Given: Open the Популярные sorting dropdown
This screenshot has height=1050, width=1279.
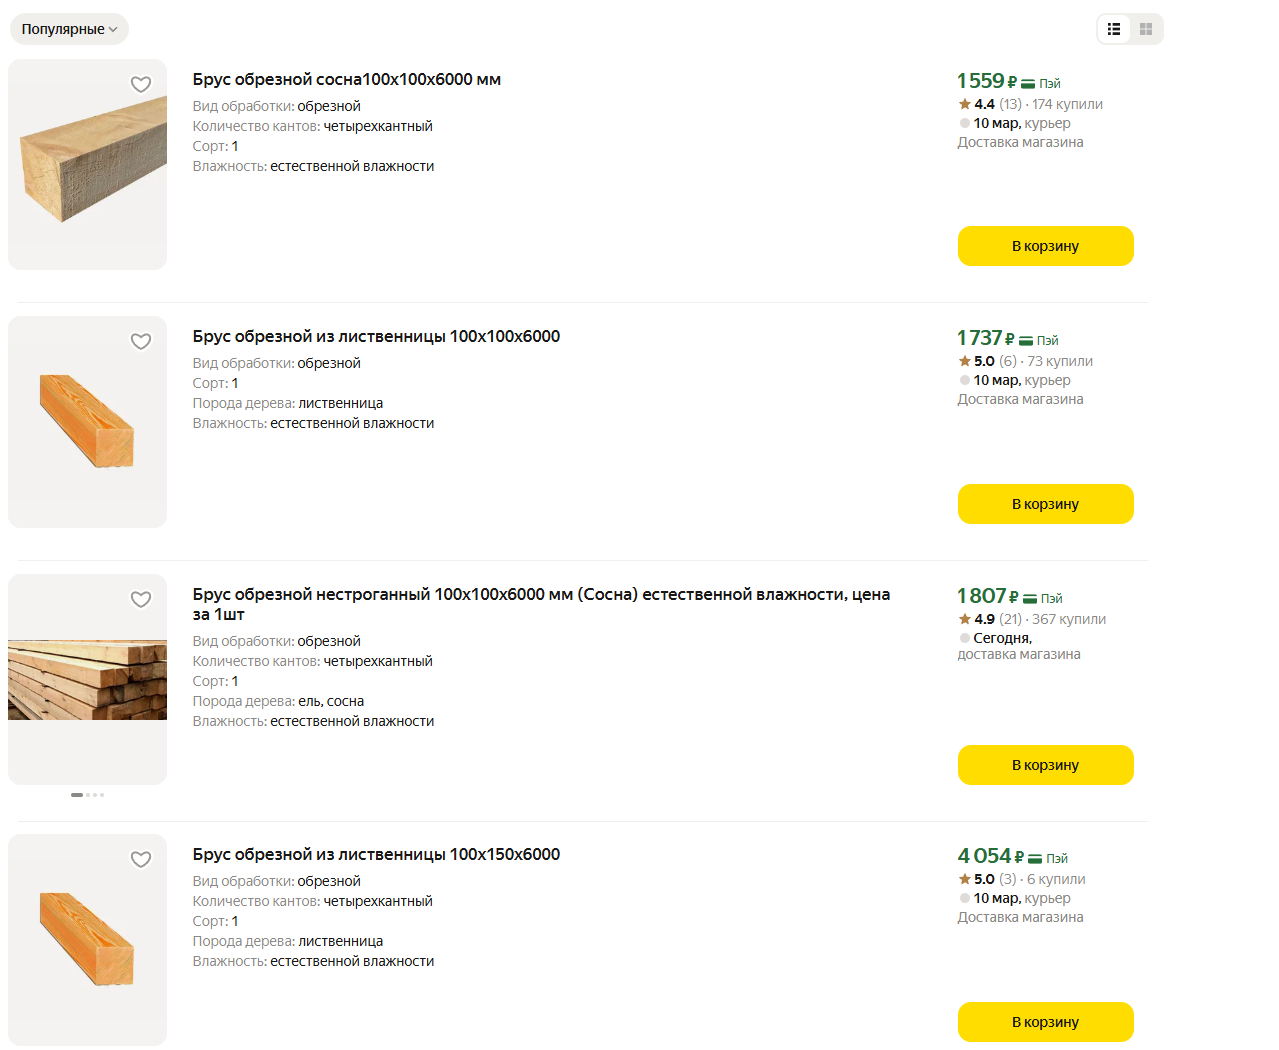Looking at the screenshot, I should point(69,29).
